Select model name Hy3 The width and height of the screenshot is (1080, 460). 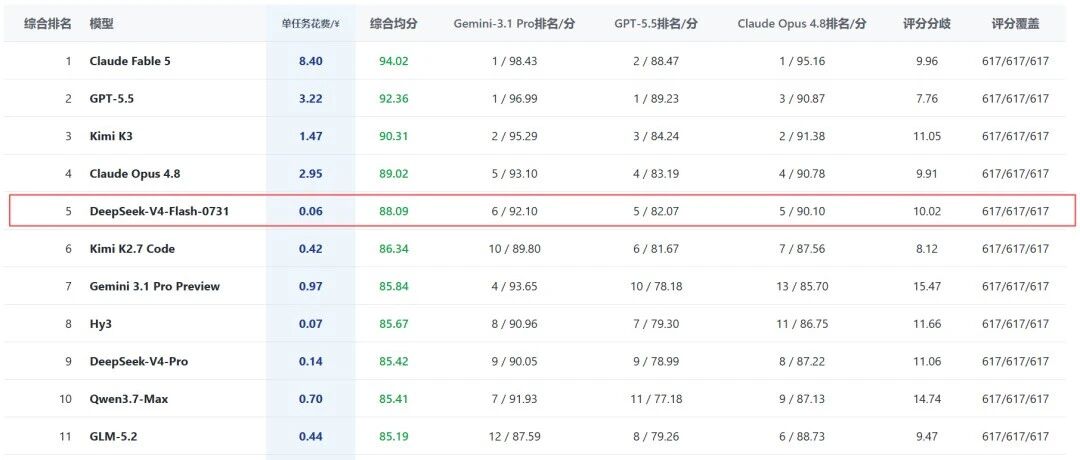101,324
